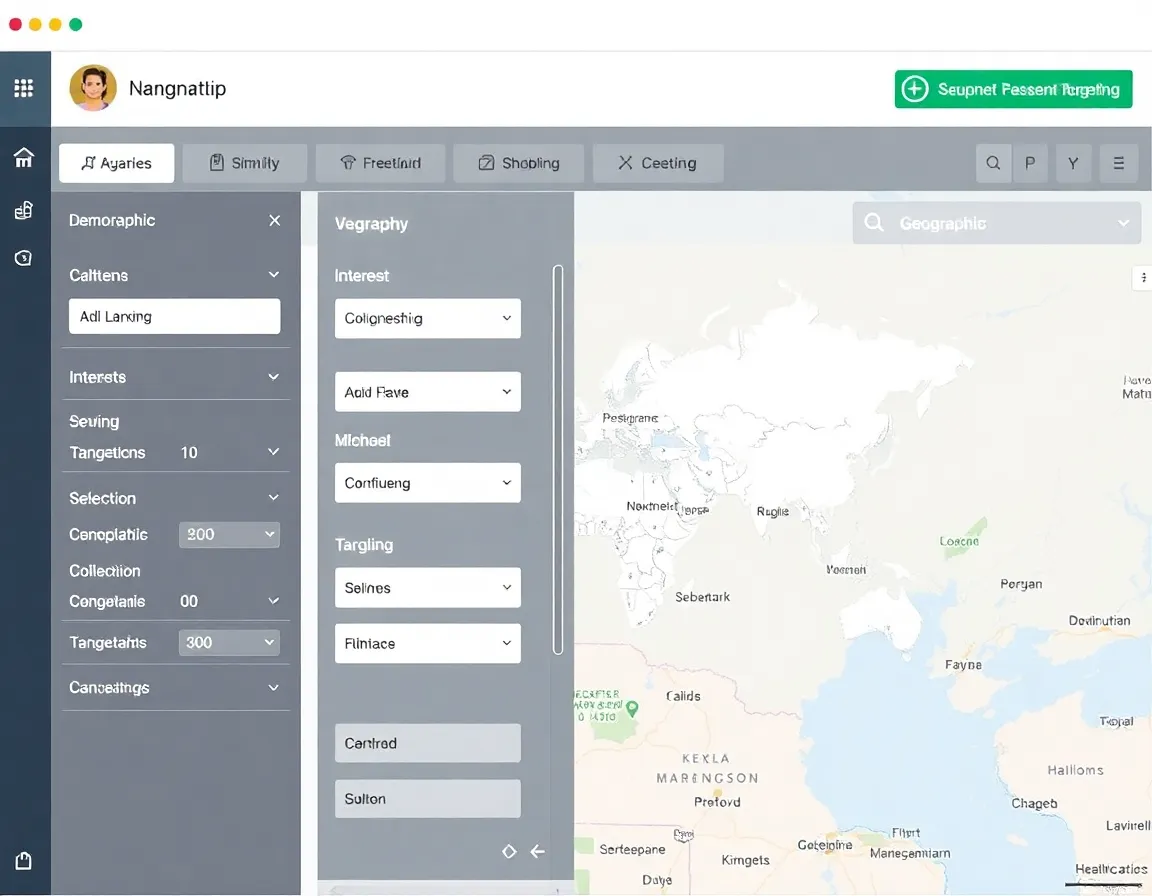Click the Cantred button
This screenshot has width=1152, height=896.
tap(427, 743)
